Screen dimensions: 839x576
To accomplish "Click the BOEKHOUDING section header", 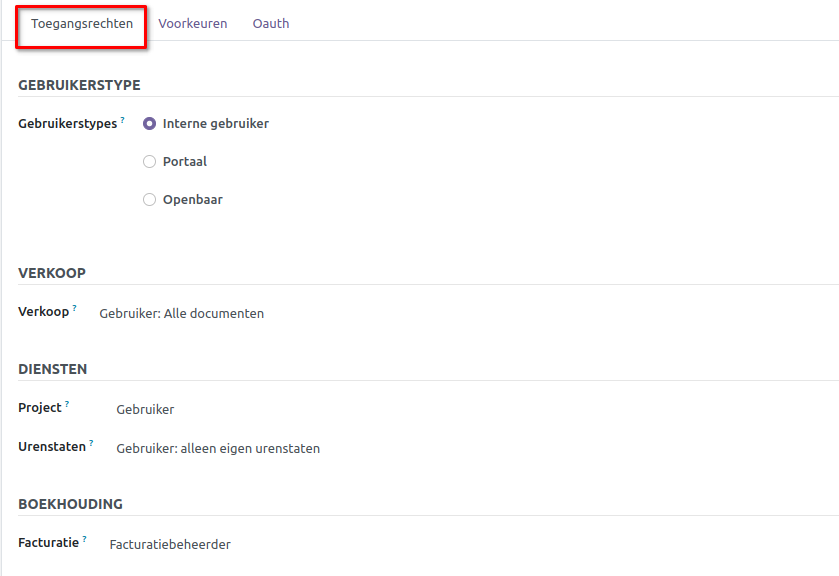I will click(x=70, y=504).
